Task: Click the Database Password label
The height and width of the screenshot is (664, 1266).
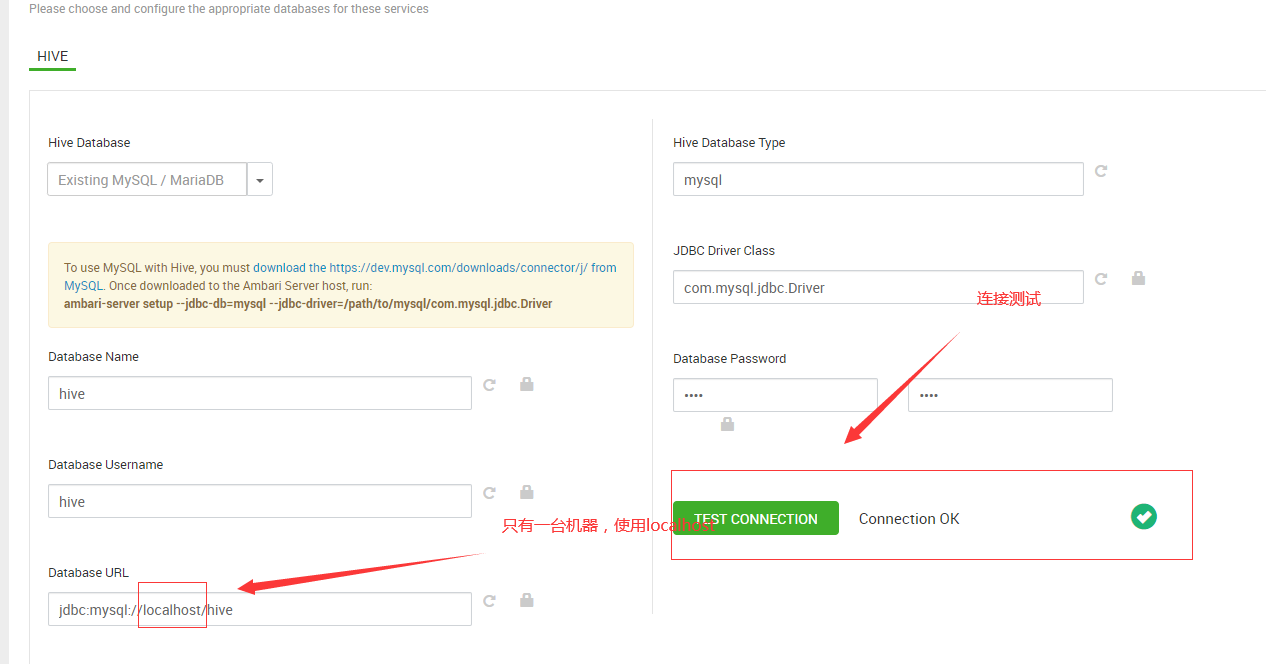Action: (730, 359)
